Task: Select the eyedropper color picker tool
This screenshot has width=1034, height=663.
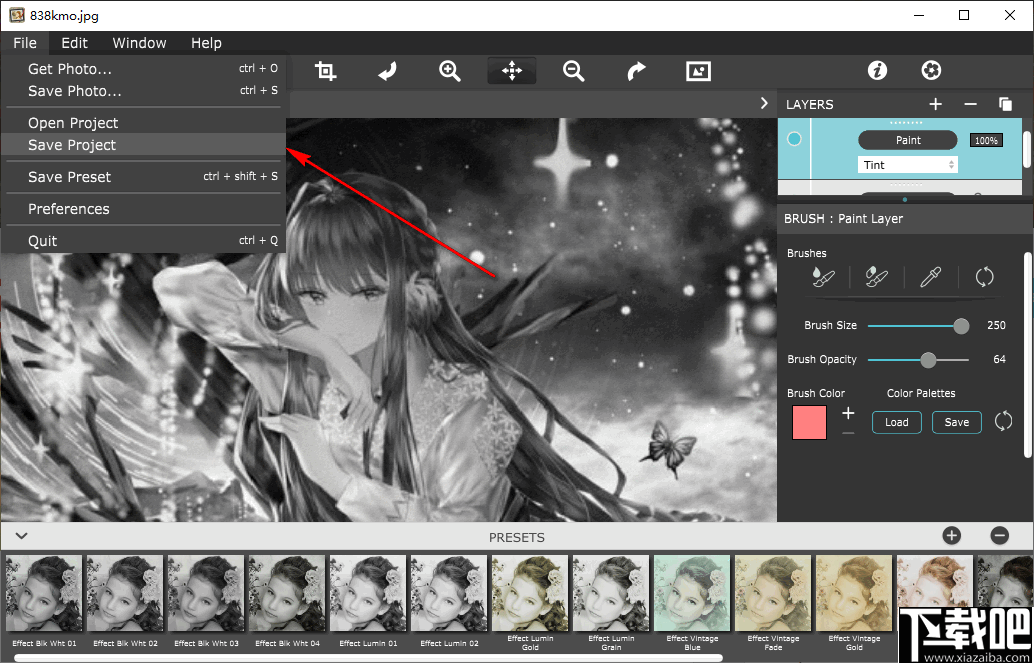Action: pyautogui.click(x=930, y=278)
